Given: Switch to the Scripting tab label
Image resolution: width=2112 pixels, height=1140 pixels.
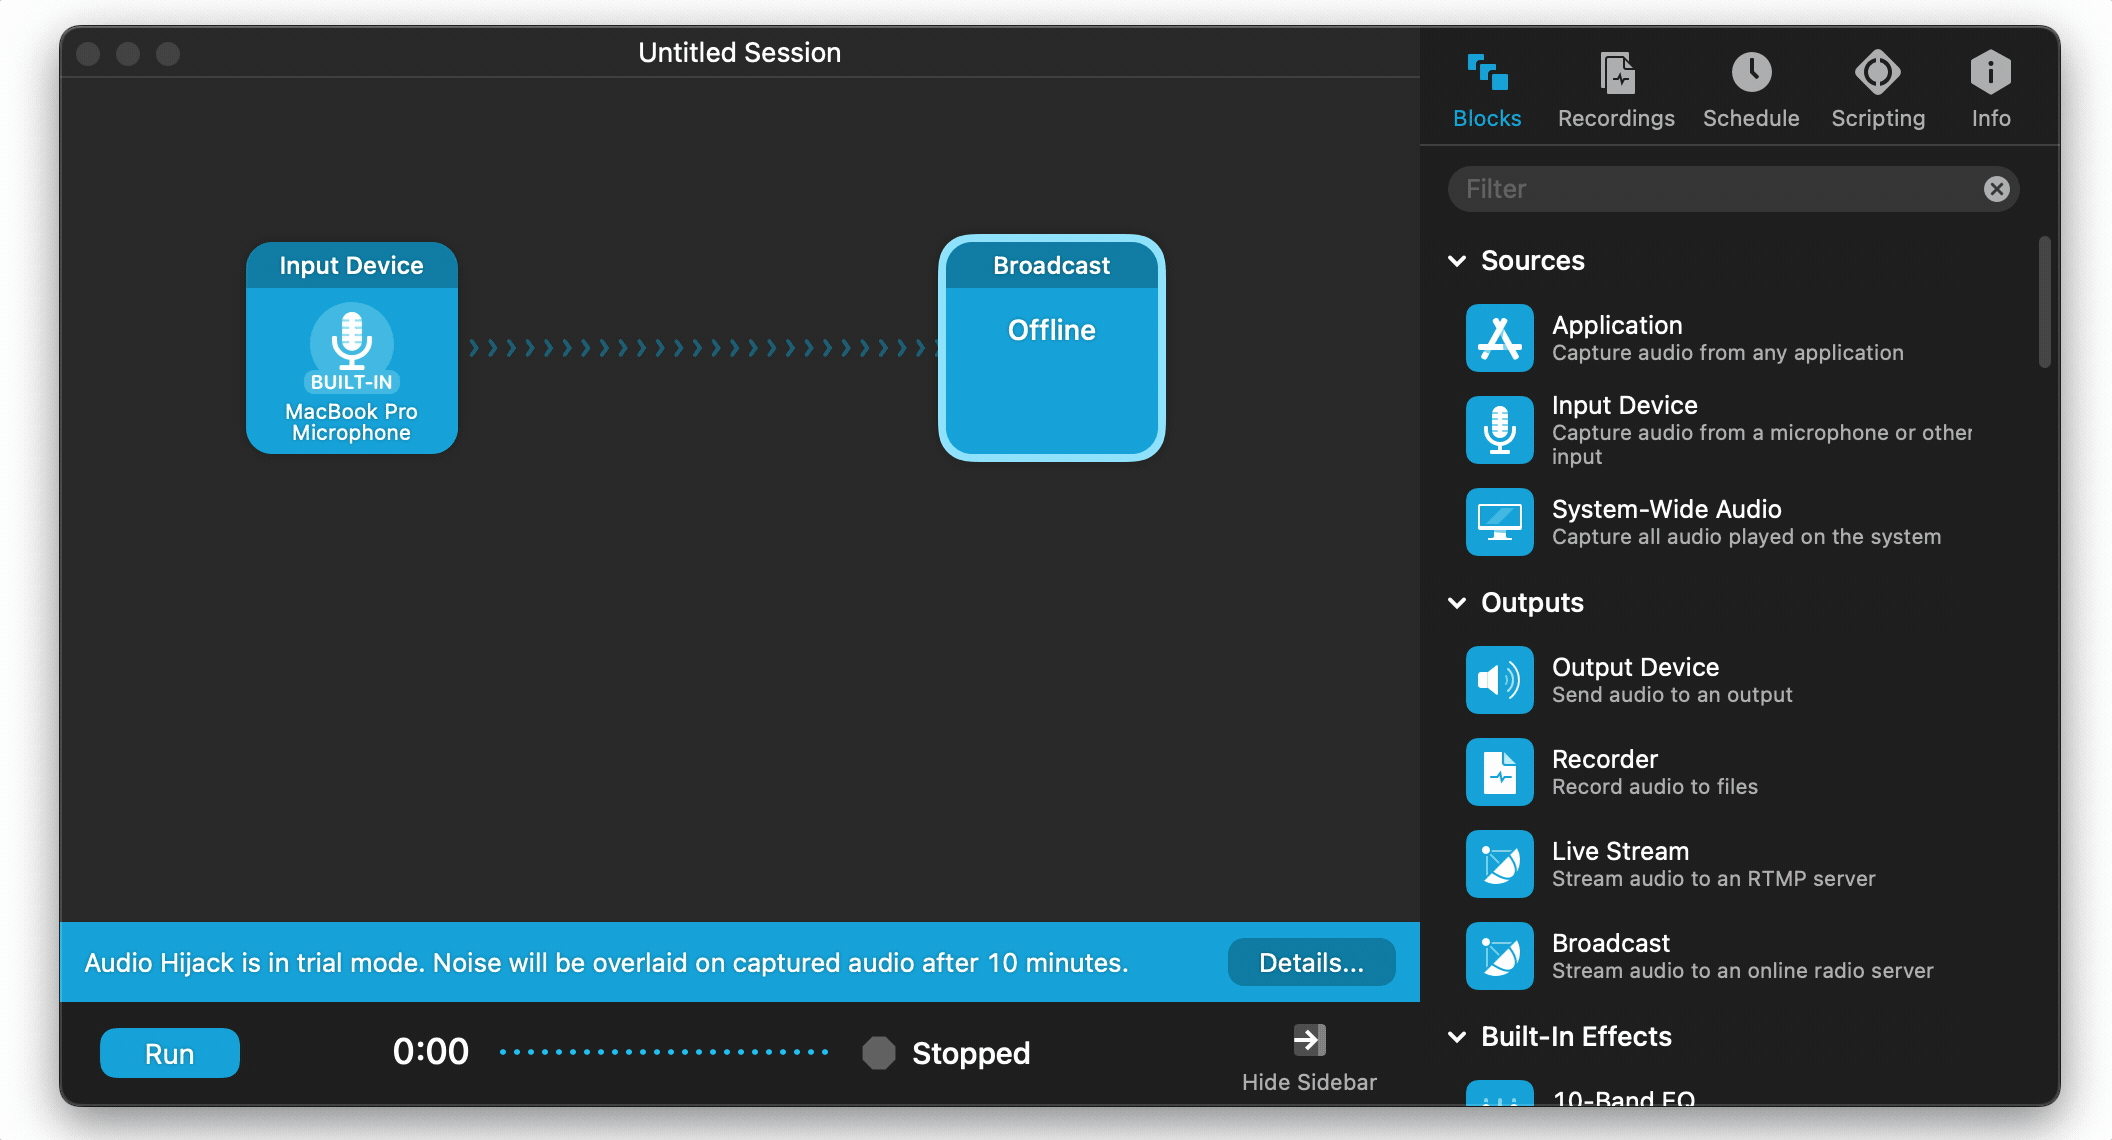Looking at the screenshot, I should tap(1878, 118).
